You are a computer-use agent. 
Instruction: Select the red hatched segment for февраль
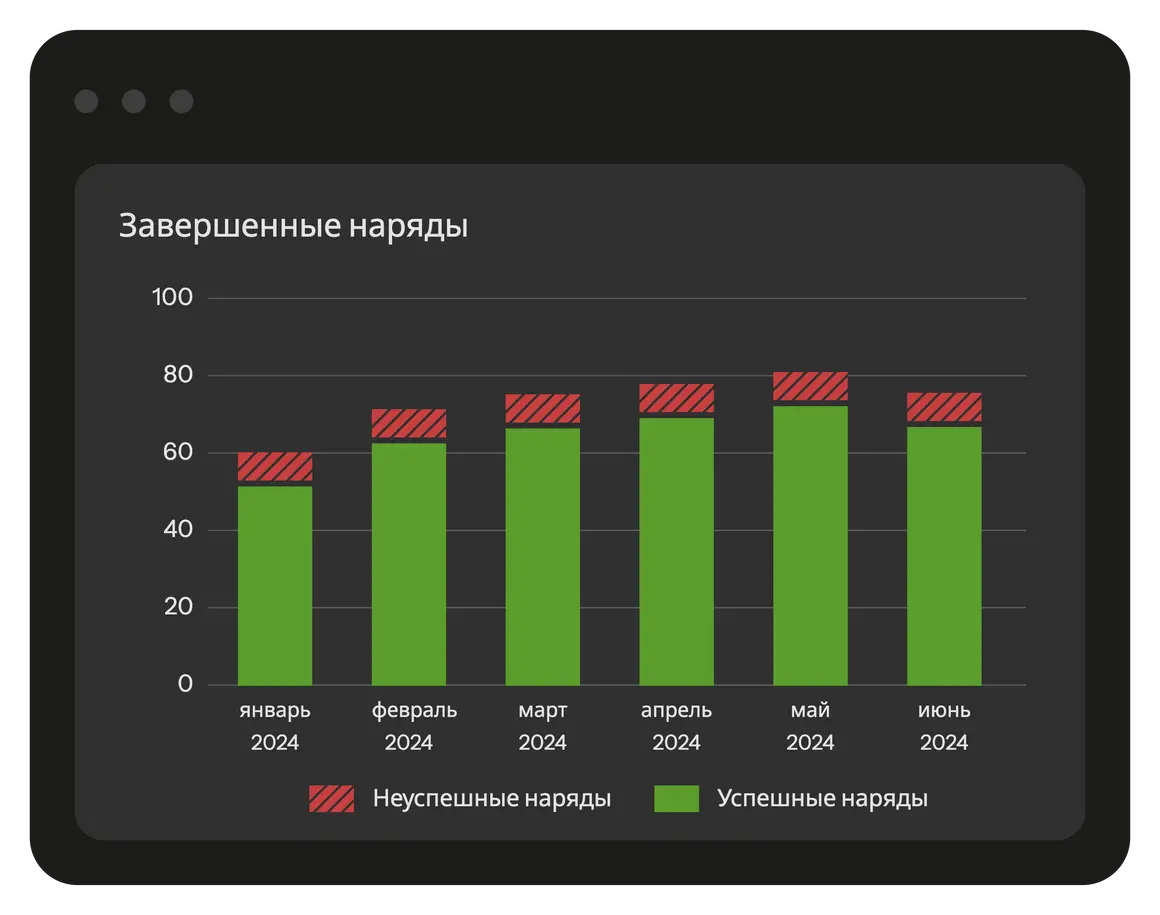[x=409, y=423]
